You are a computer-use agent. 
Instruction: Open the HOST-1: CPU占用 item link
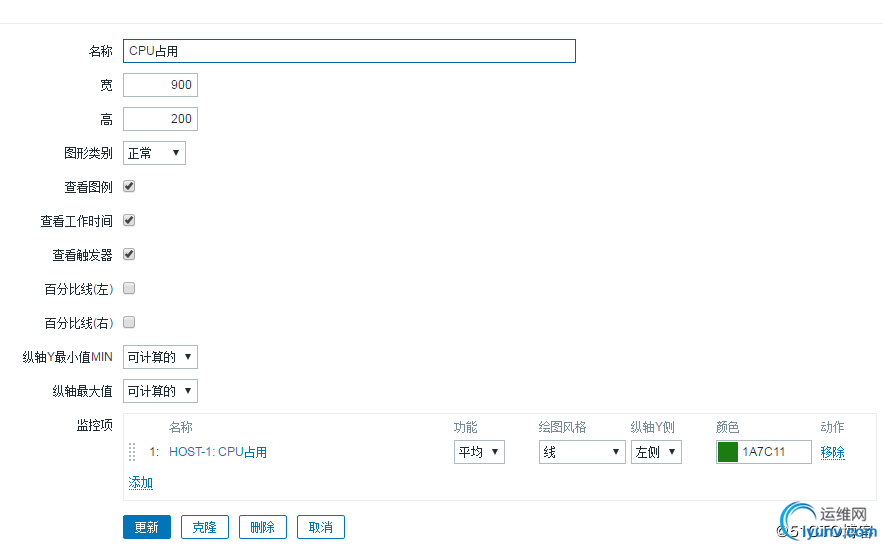(218, 452)
